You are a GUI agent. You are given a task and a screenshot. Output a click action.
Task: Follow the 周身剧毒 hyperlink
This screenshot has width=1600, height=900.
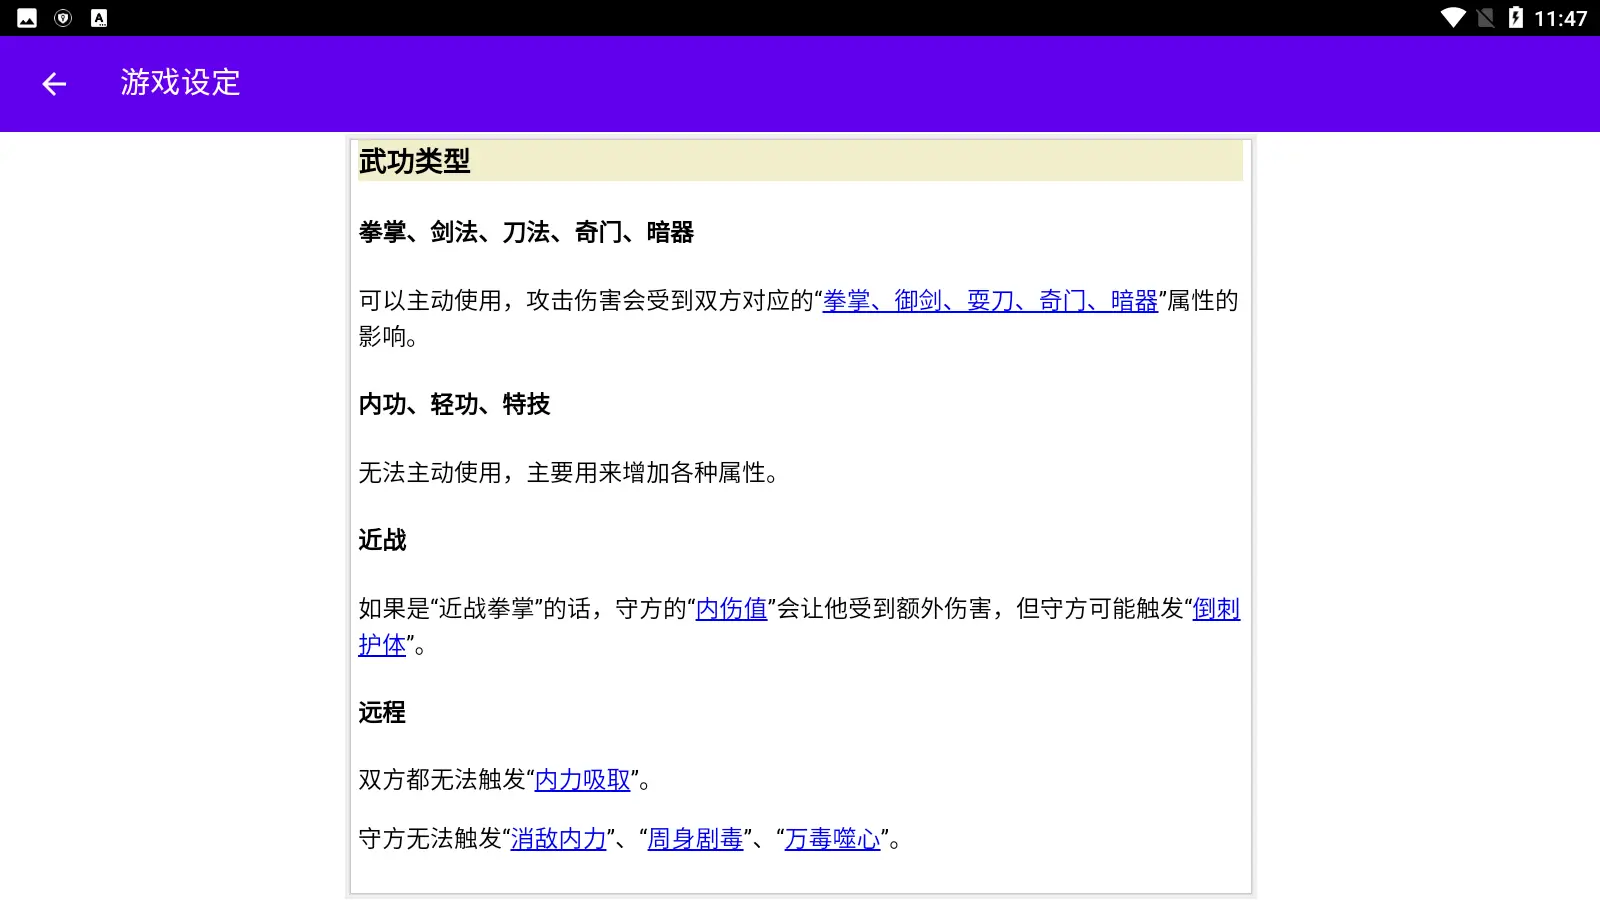pyautogui.click(x=696, y=839)
